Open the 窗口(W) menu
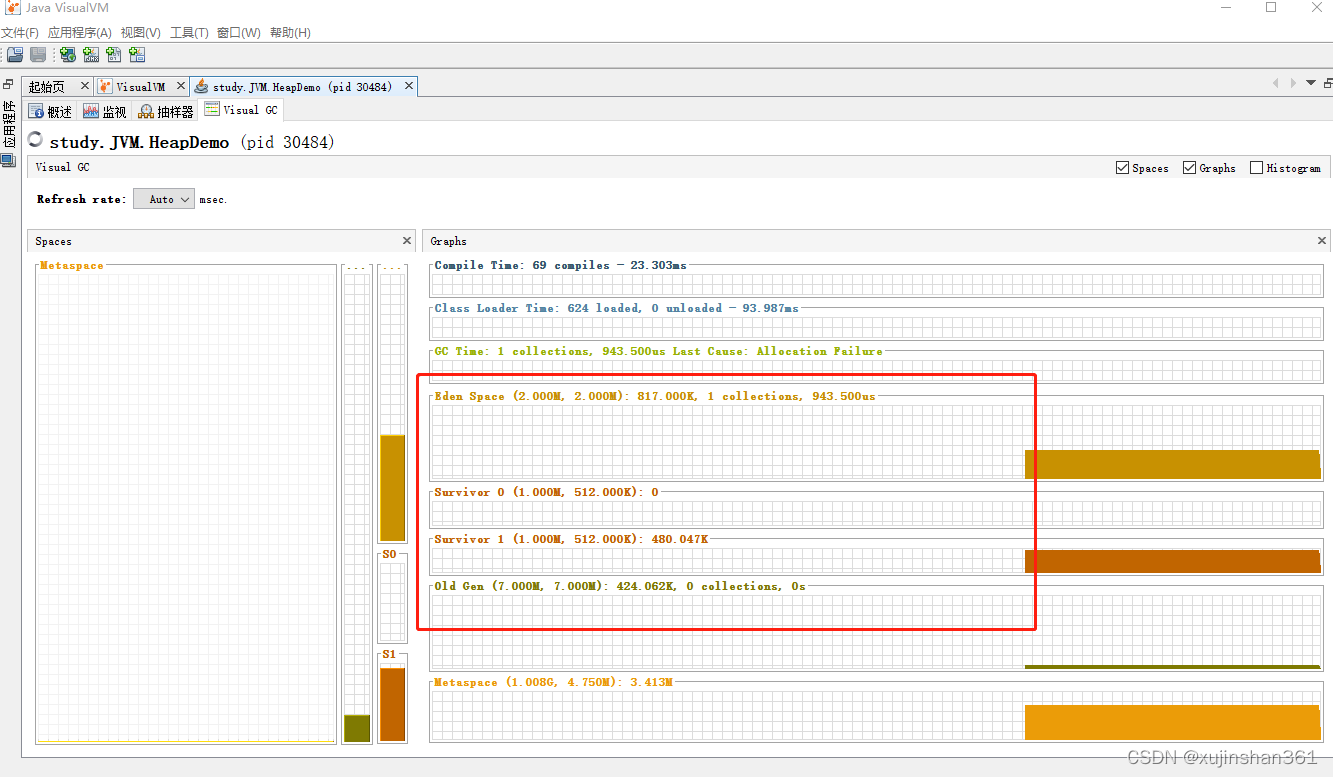Viewport: 1333px width, 777px height. click(239, 33)
